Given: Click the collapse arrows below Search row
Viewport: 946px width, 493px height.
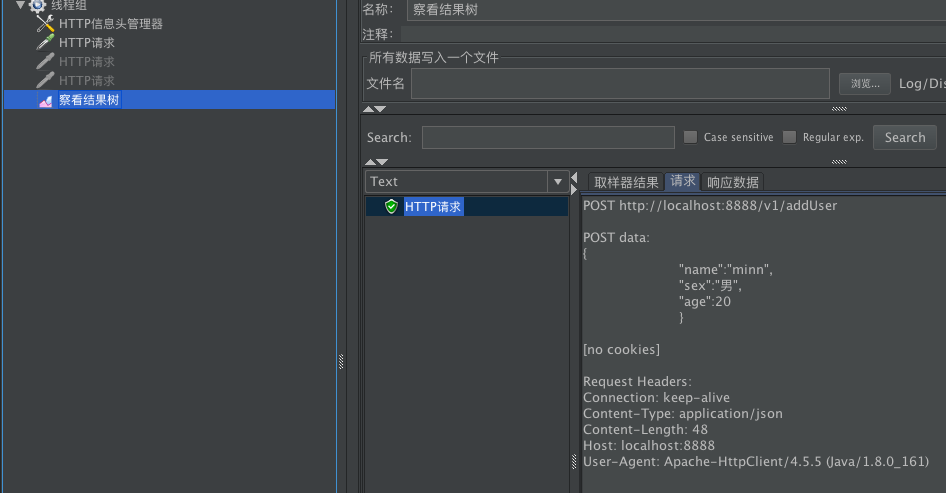Looking at the screenshot, I should pos(376,162).
